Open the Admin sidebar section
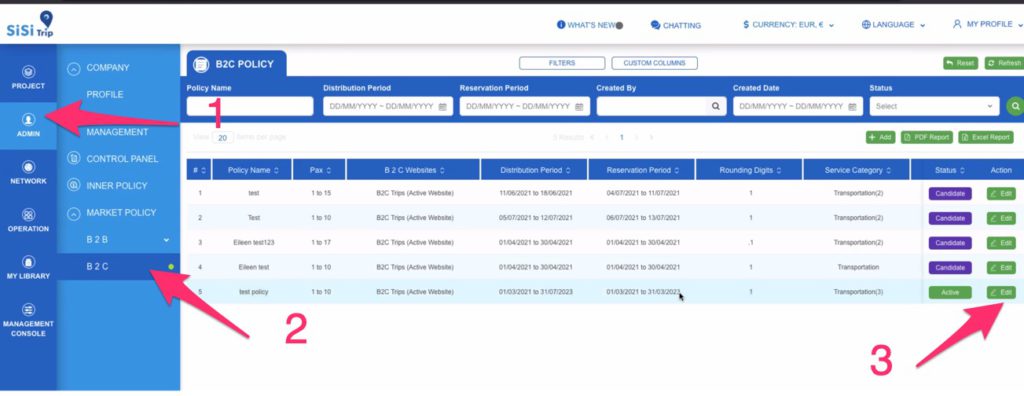The width and height of the screenshot is (1024, 396). [28, 125]
